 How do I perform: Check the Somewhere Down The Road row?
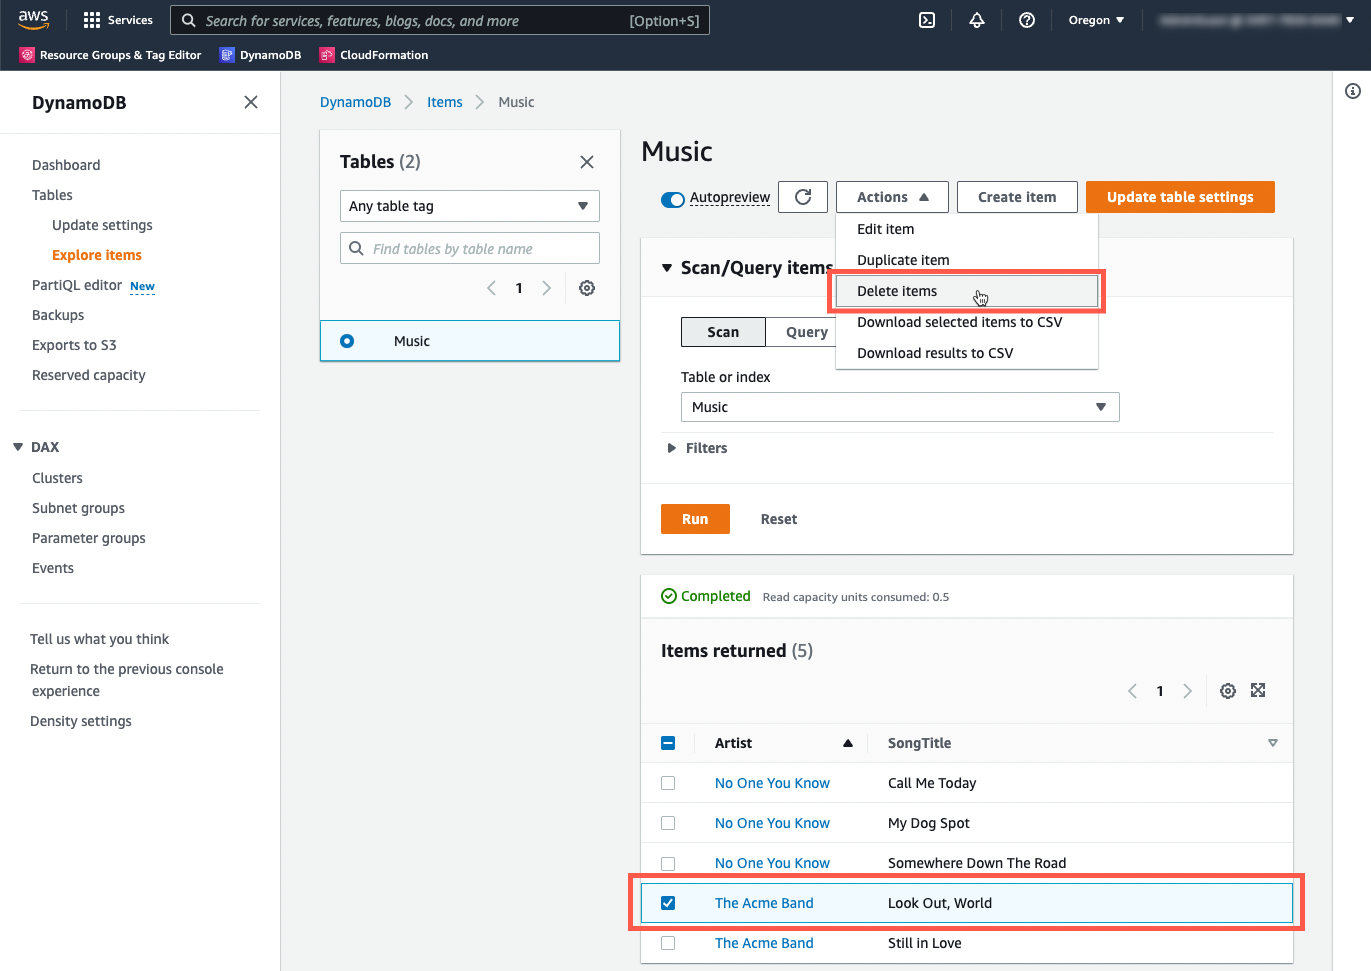(x=668, y=863)
